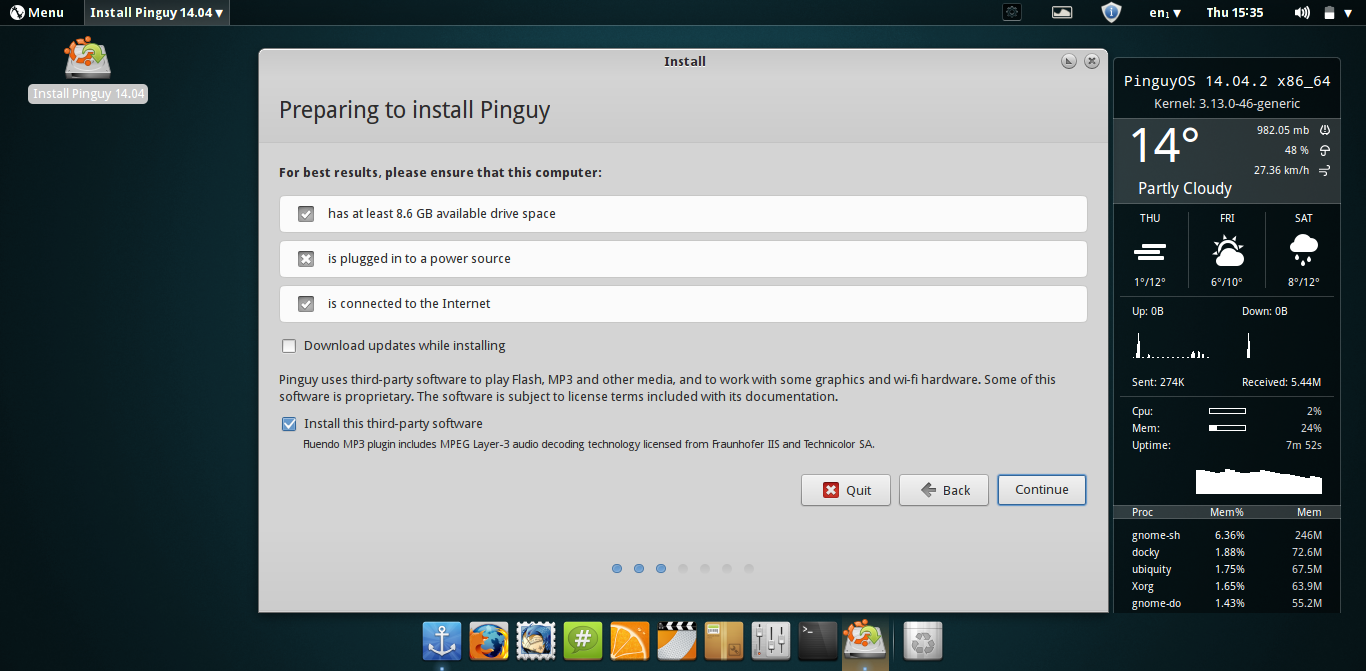The width and height of the screenshot is (1366, 671).
Task: Click the wind speed icon in weather widget
Action: pyautogui.click(x=1324, y=170)
